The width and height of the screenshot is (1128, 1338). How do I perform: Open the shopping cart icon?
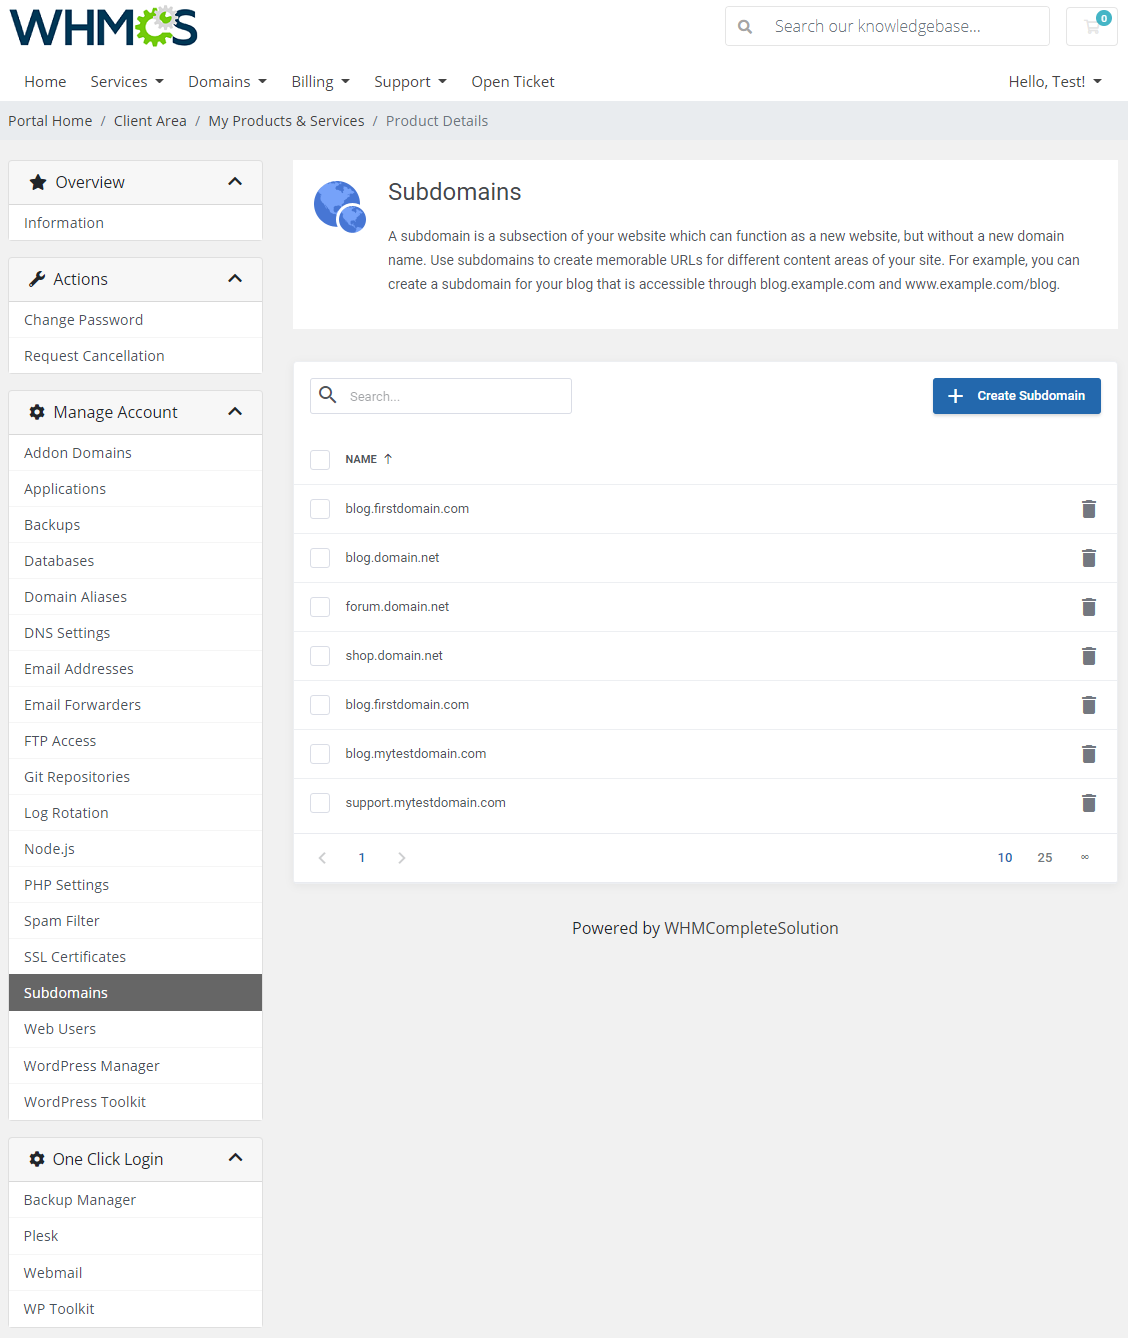1092,27
